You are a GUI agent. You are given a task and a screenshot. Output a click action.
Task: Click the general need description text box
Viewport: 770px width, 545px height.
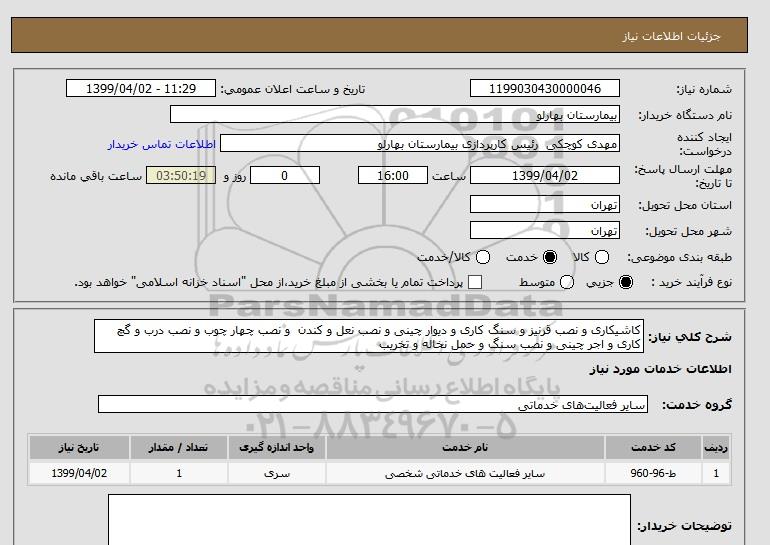369,336
